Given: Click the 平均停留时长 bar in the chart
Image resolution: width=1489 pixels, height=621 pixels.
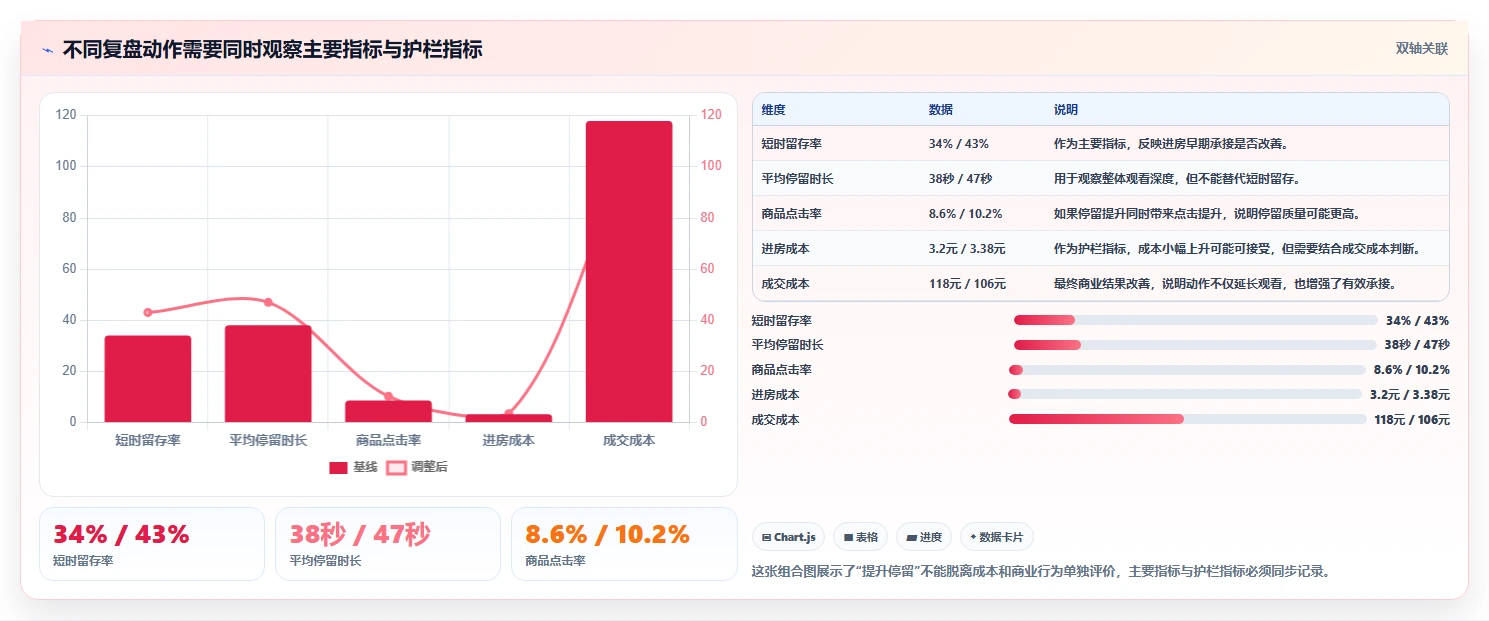Looking at the screenshot, I should [268, 374].
